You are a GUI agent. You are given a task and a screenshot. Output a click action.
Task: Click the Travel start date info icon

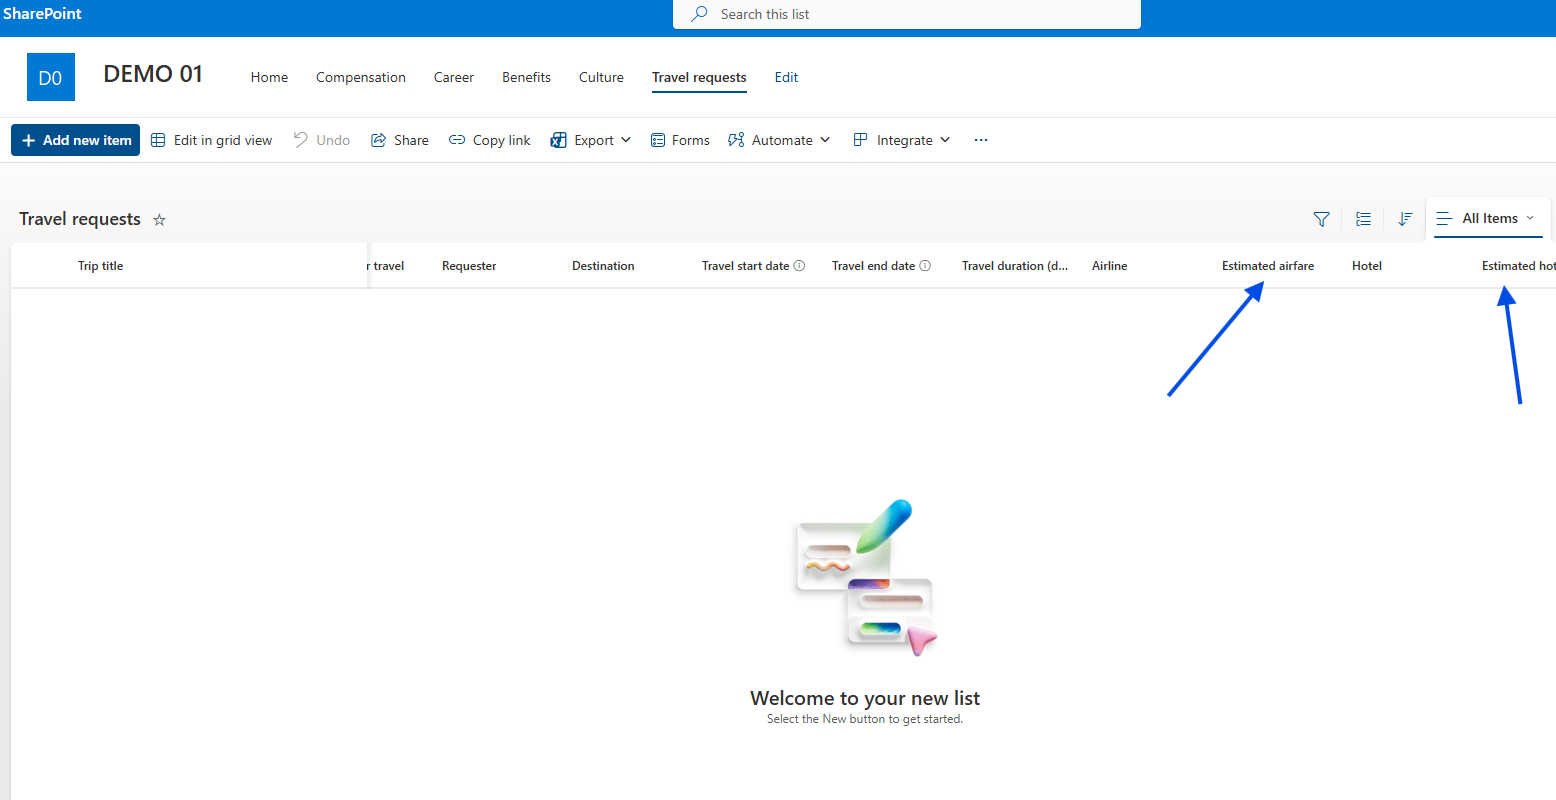(799, 266)
